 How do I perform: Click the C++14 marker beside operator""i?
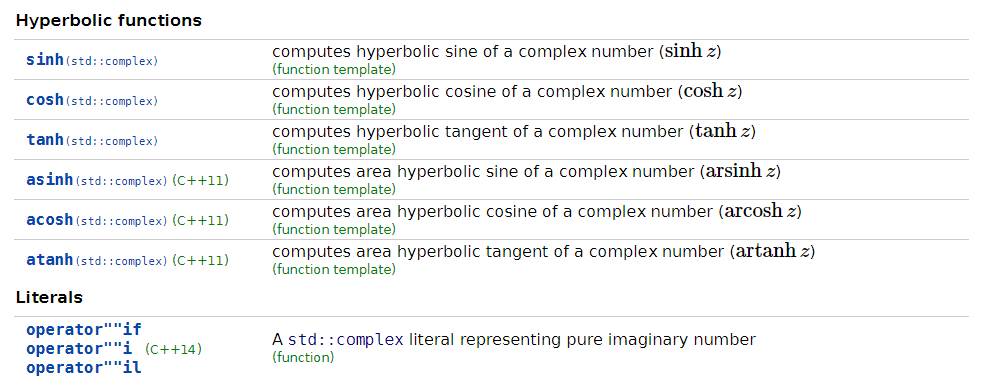pyautogui.click(x=173, y=349)
